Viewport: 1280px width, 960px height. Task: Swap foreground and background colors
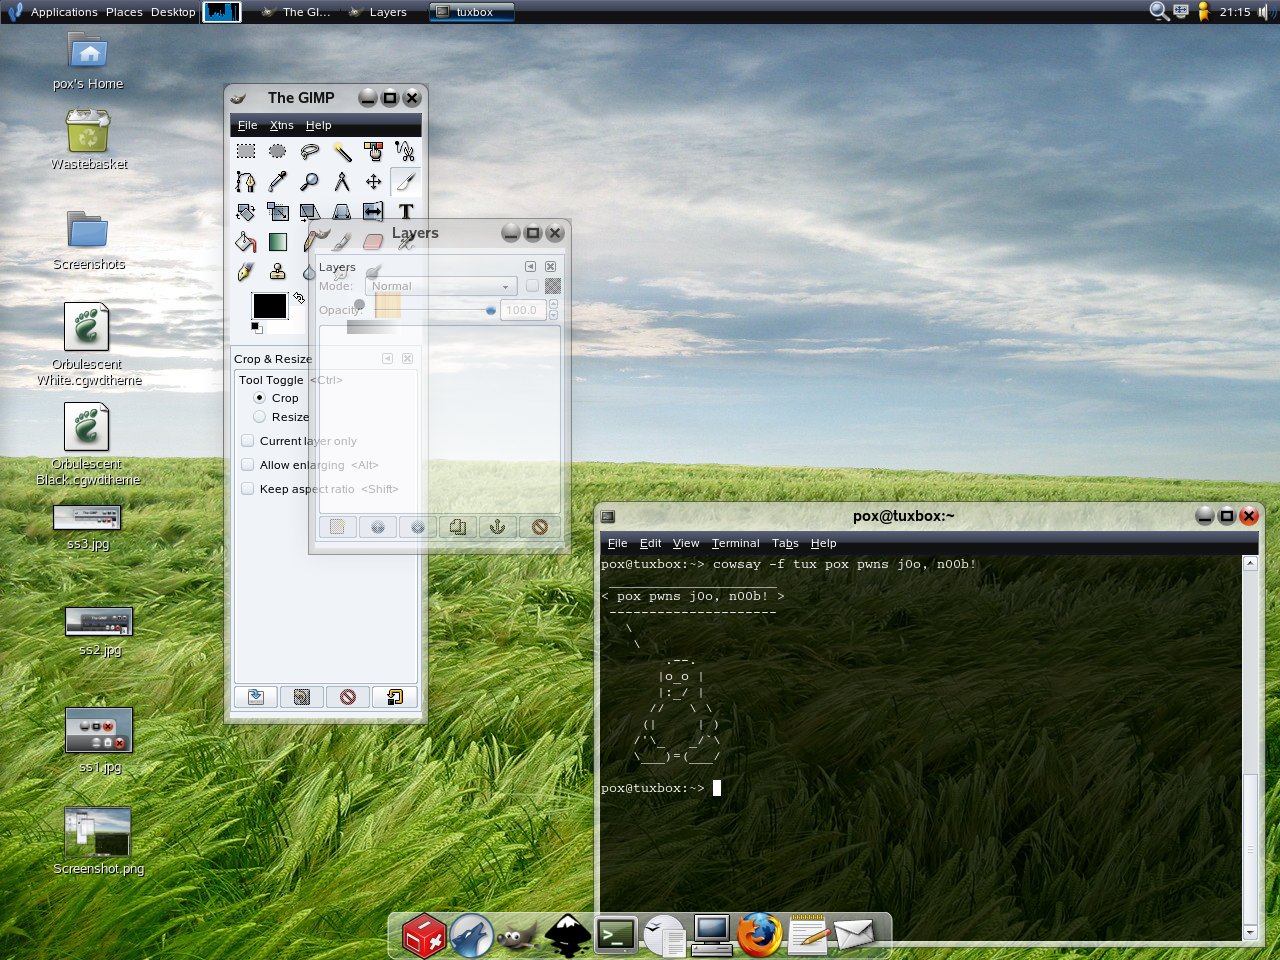pyautogui.click(x=298, y=297)
